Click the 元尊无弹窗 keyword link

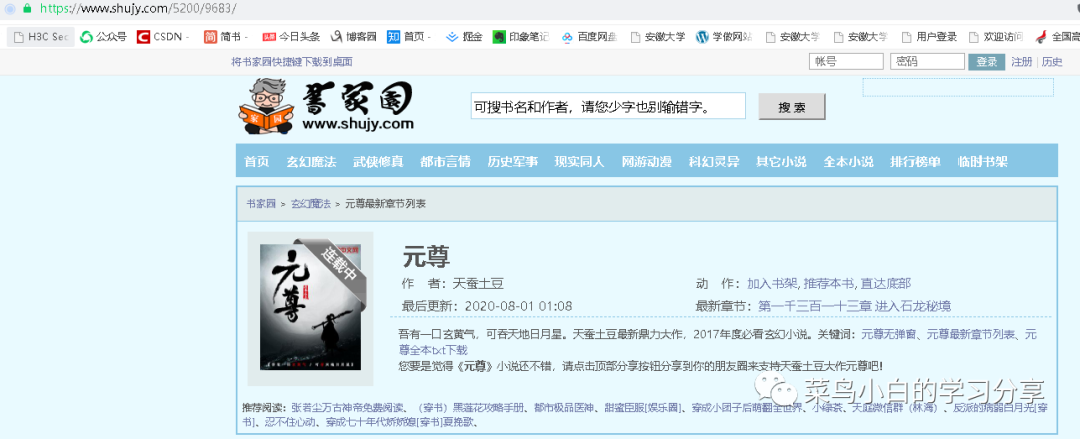[889, 334]
